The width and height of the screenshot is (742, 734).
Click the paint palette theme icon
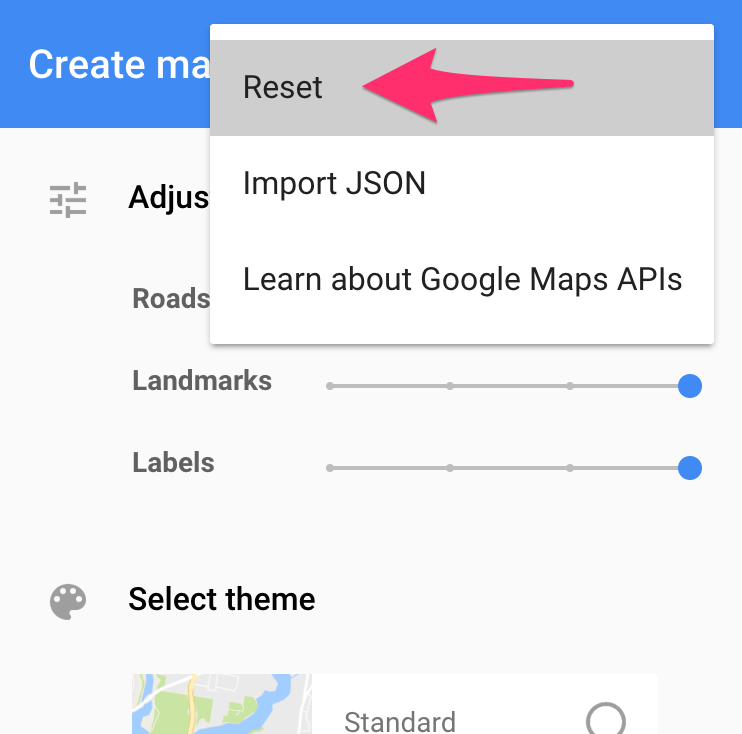tap(68, 601)
